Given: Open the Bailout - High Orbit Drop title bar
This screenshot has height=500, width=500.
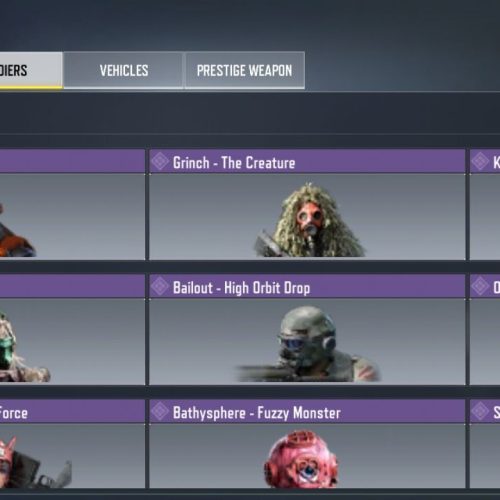Looking at the screenshot, I should 307,287.
